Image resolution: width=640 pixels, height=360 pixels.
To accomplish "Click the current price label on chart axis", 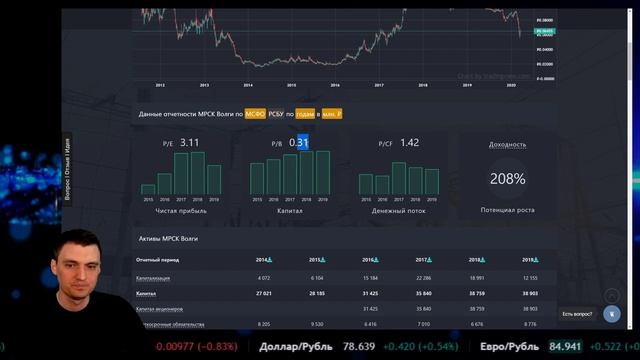I will coord(544,31).
